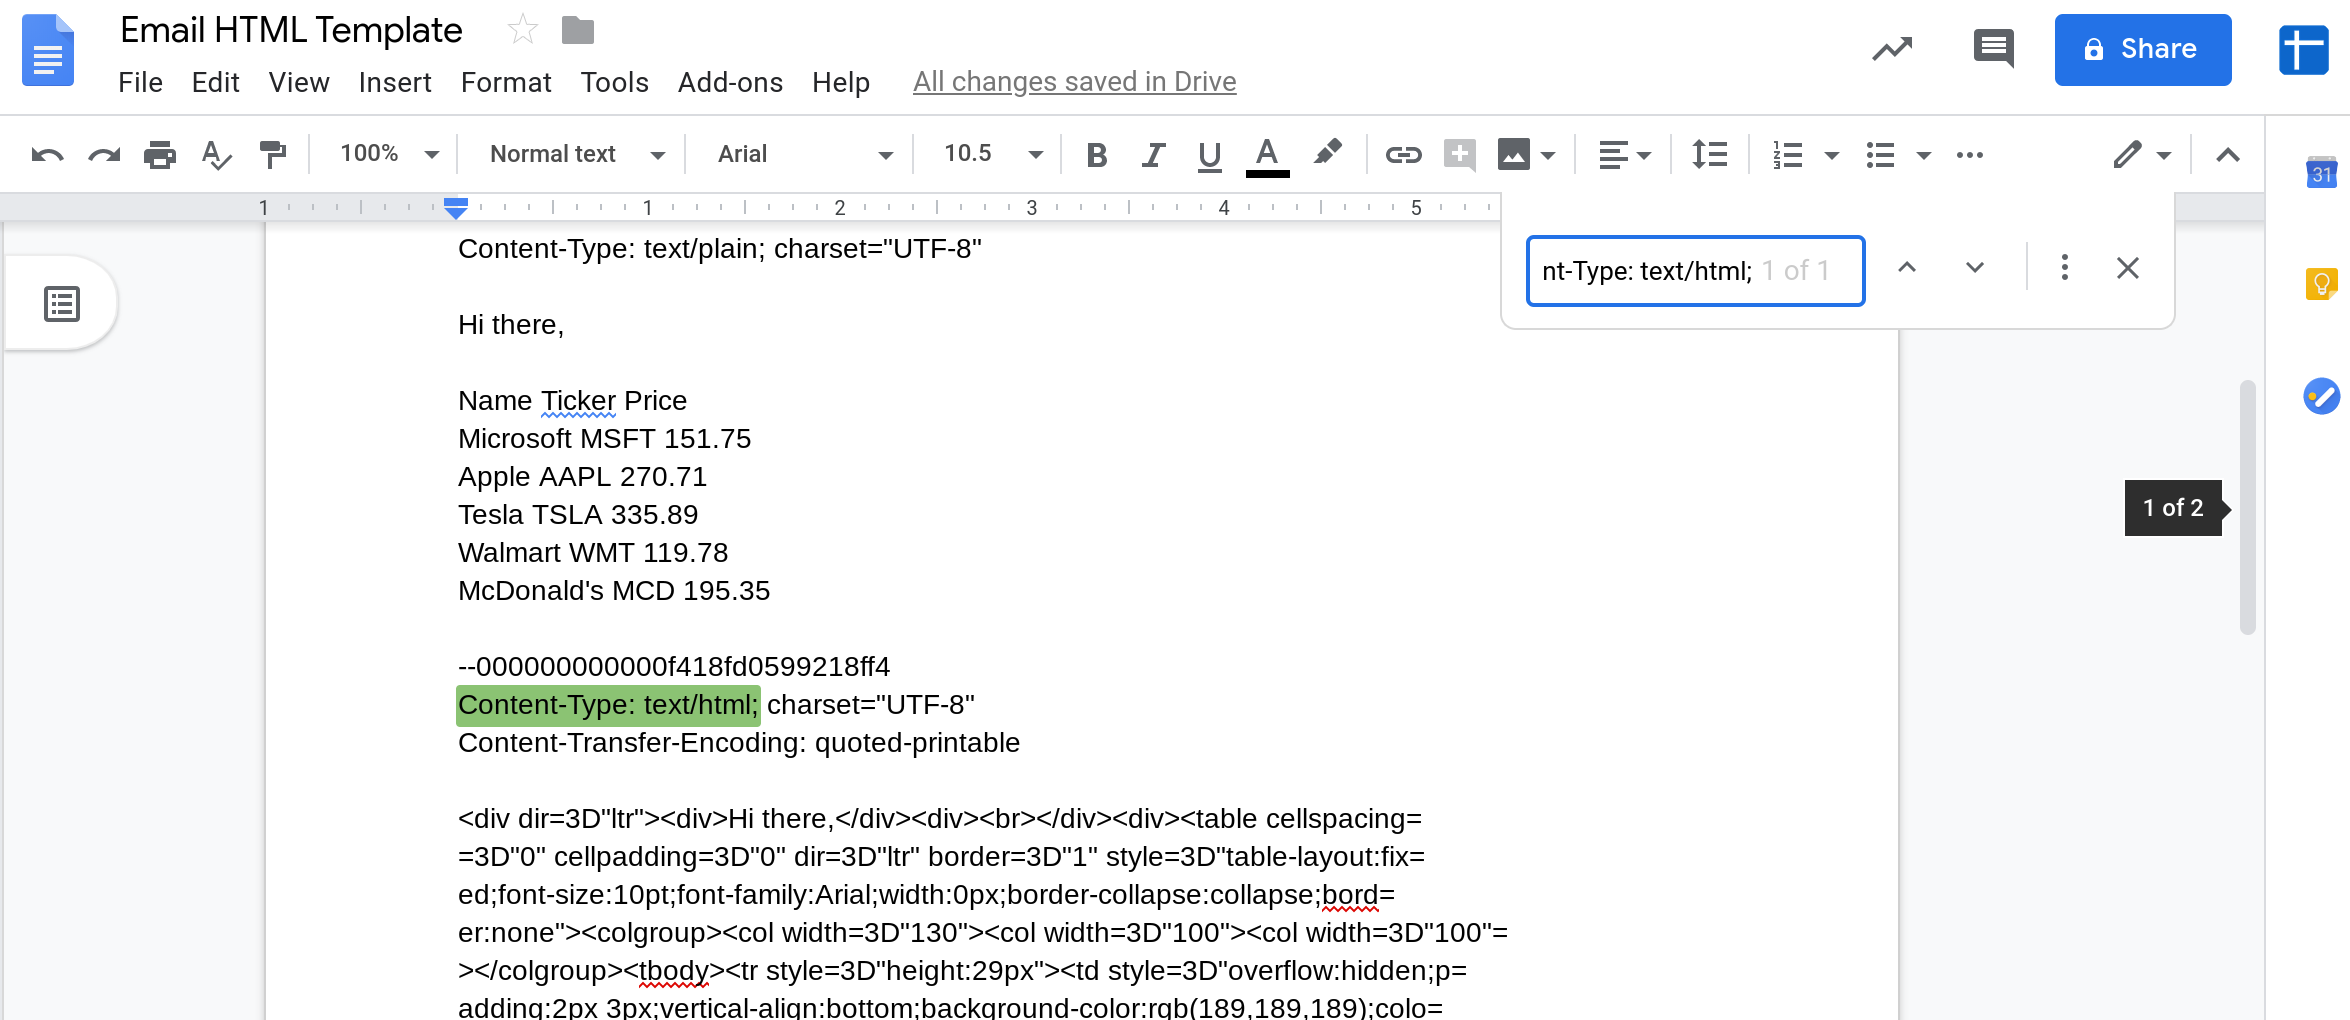This screenshot has height=1020, width=2350.
Task: Click the bulleted list icon
Action: click(x=1880, y=155)
